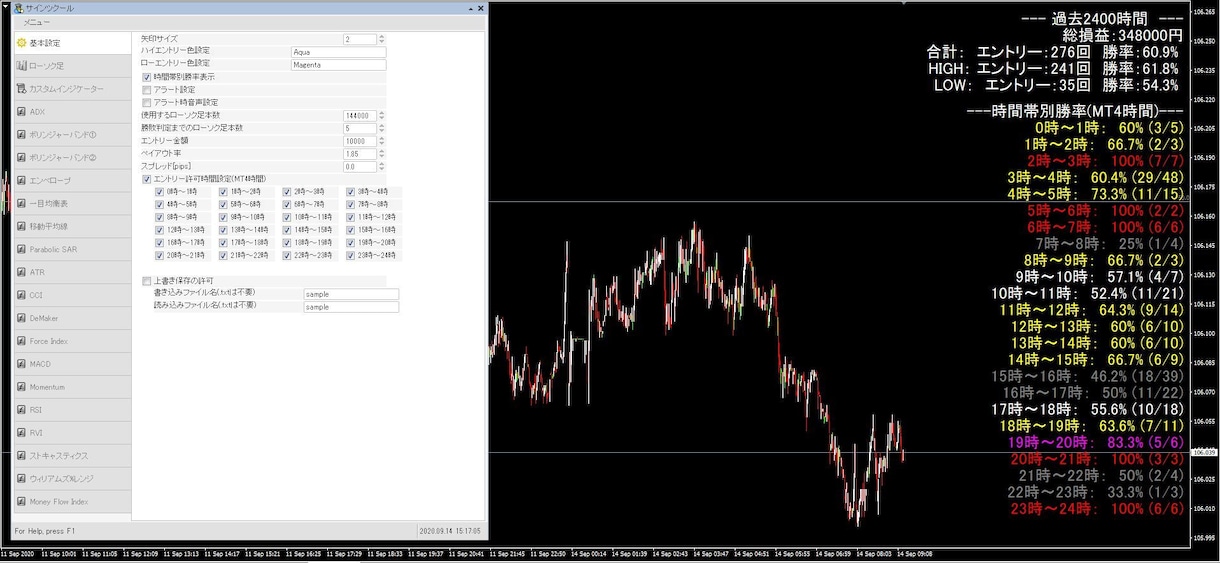Click the '19時～20時: 83.3% (5/6)' chart line
1220x563 pixels.
1096,442
